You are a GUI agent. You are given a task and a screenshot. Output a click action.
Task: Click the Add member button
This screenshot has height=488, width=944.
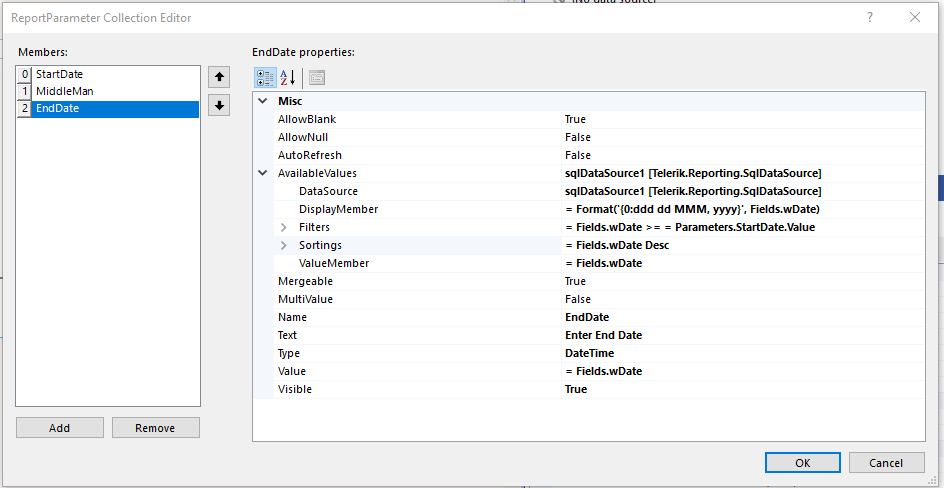[x=60, y=428]
